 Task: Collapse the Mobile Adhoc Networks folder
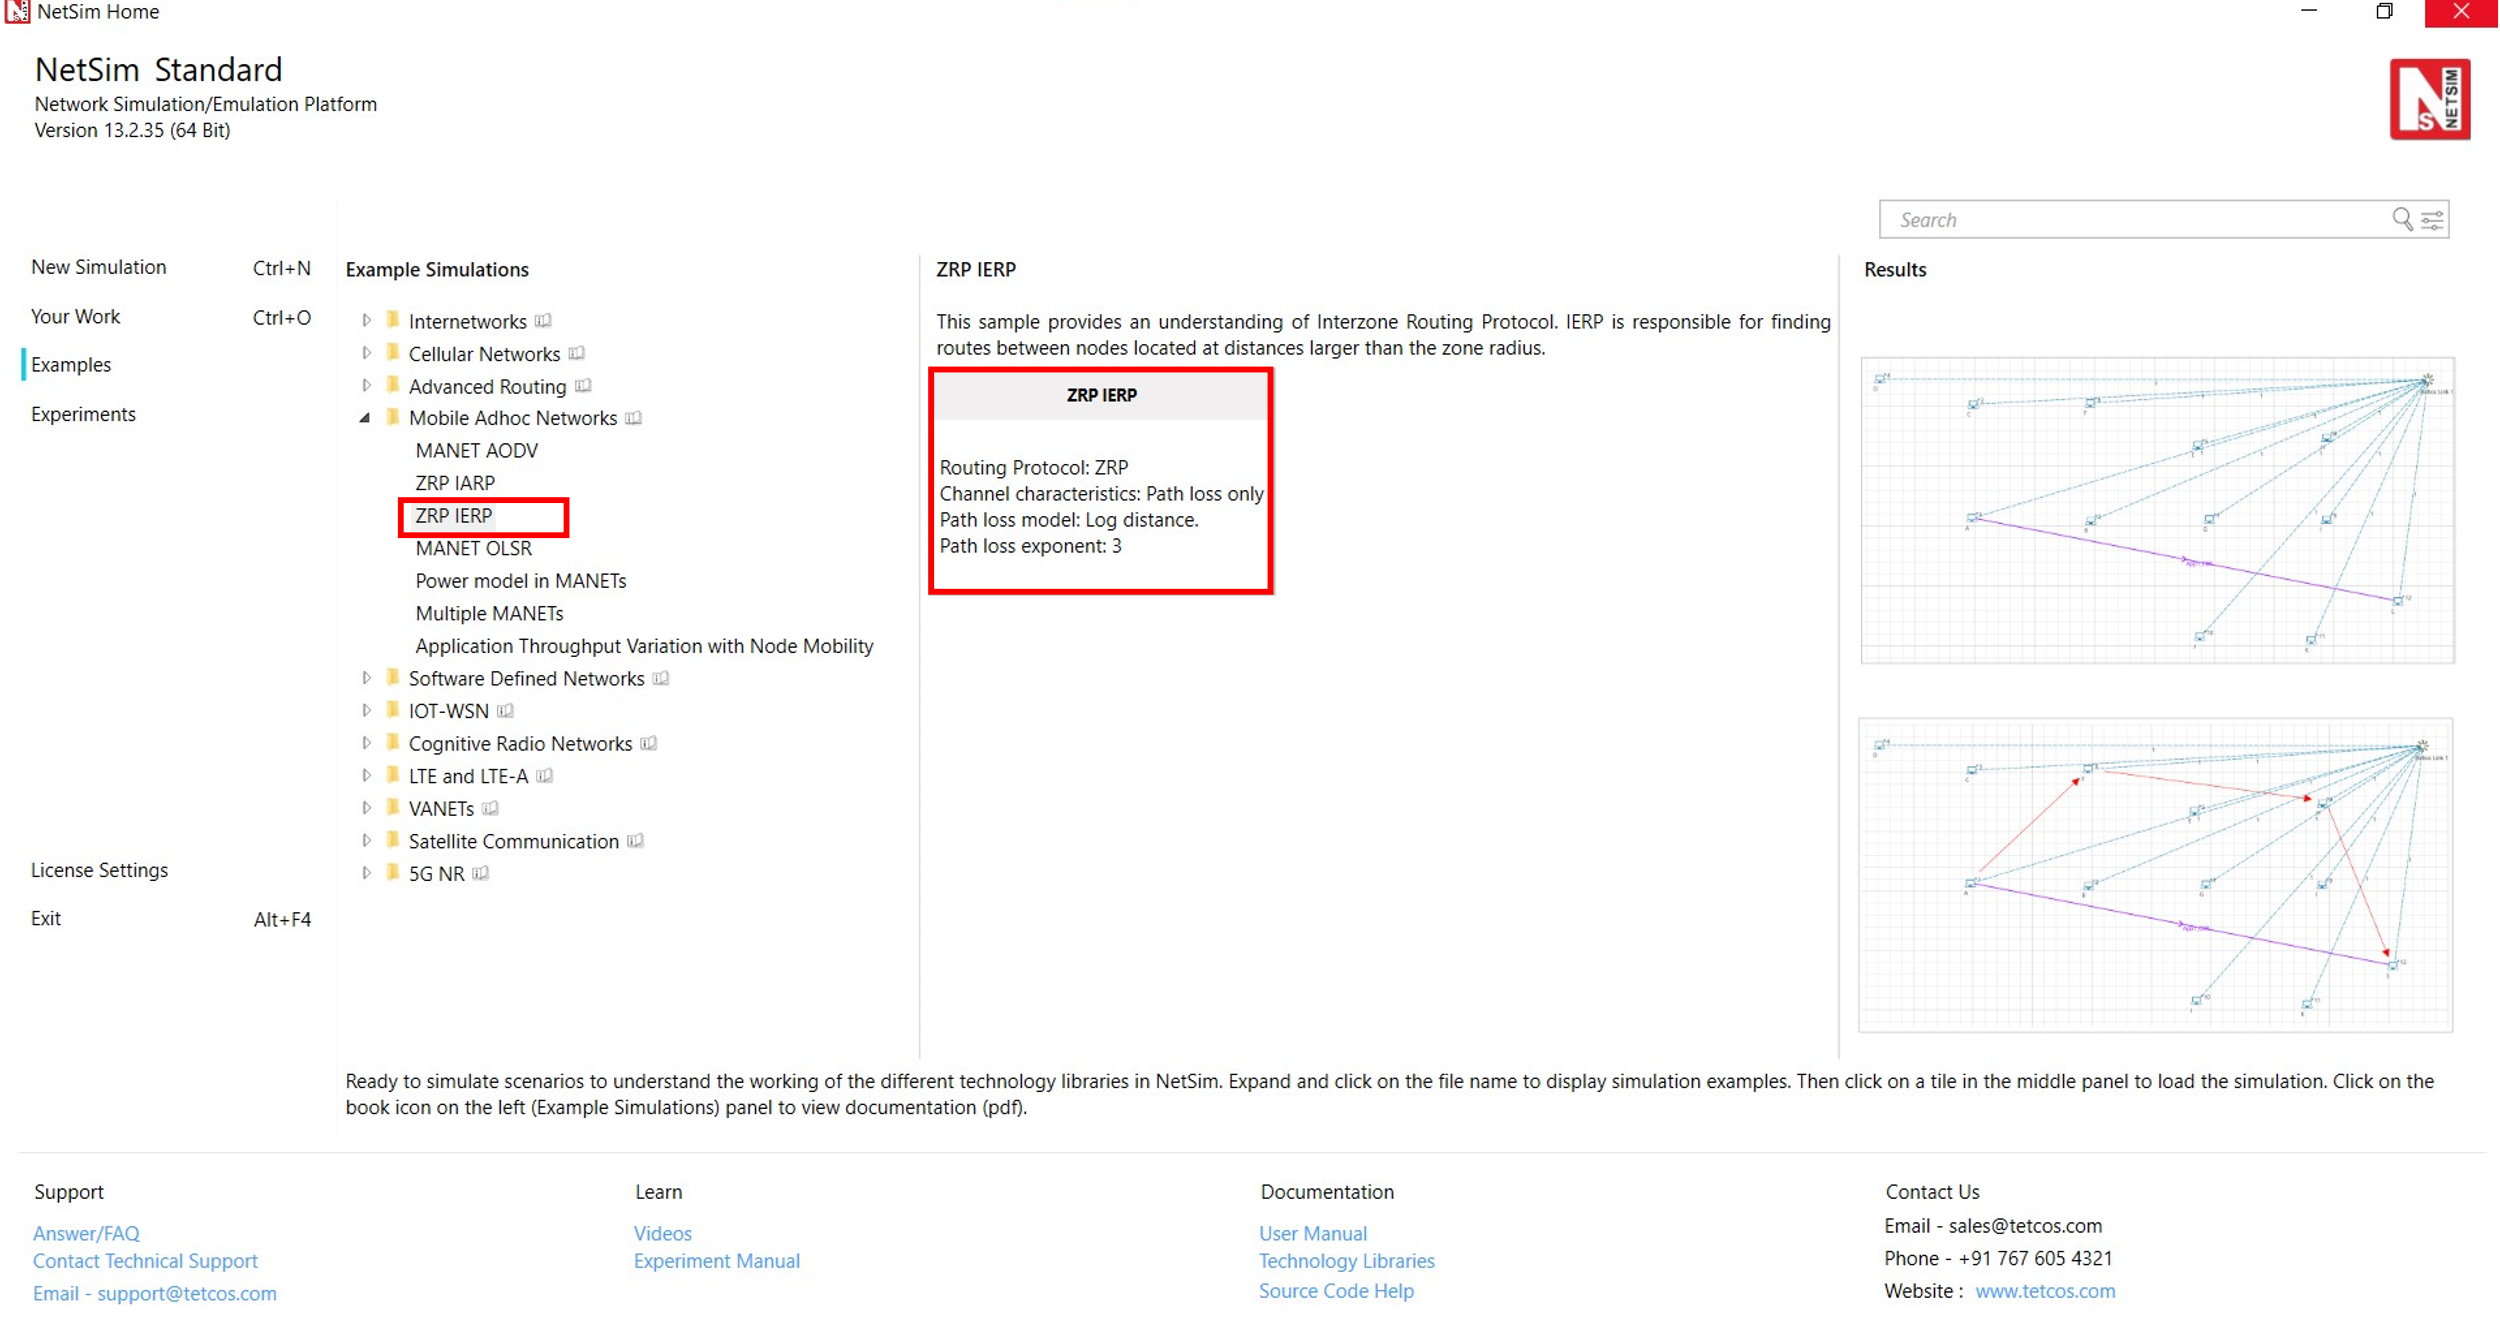(x=365, y=418)
